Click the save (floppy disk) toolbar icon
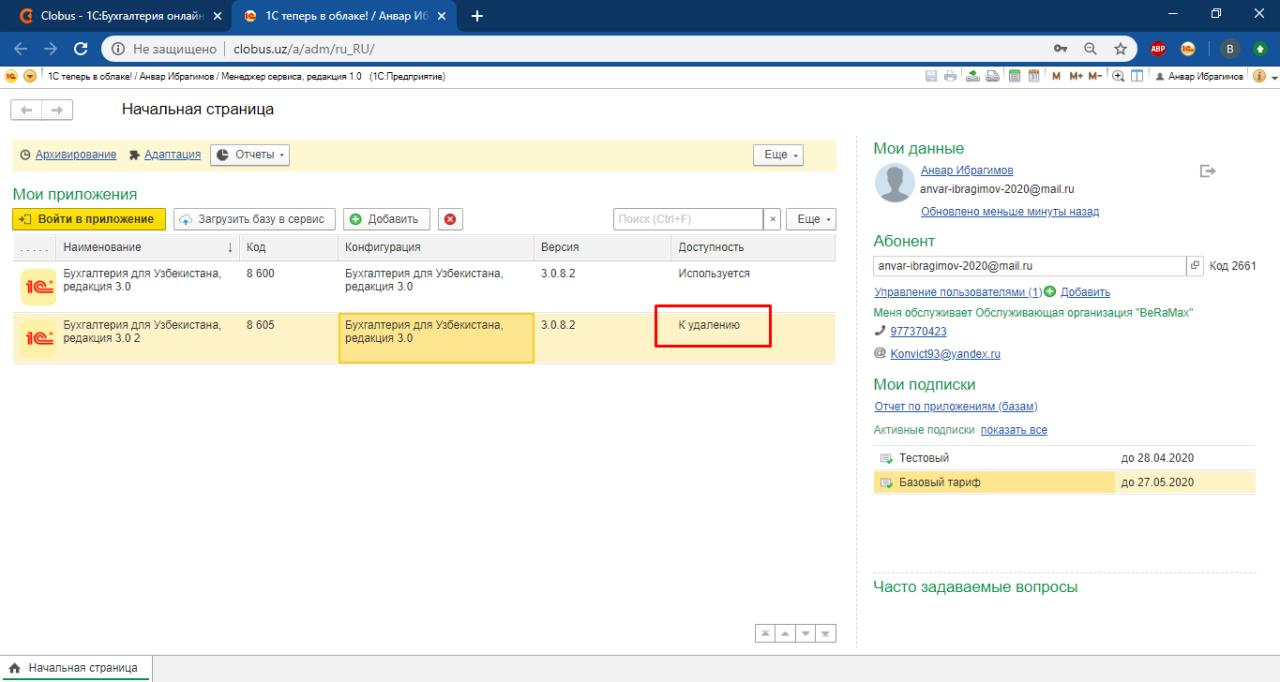 click(x=931, y=76)
